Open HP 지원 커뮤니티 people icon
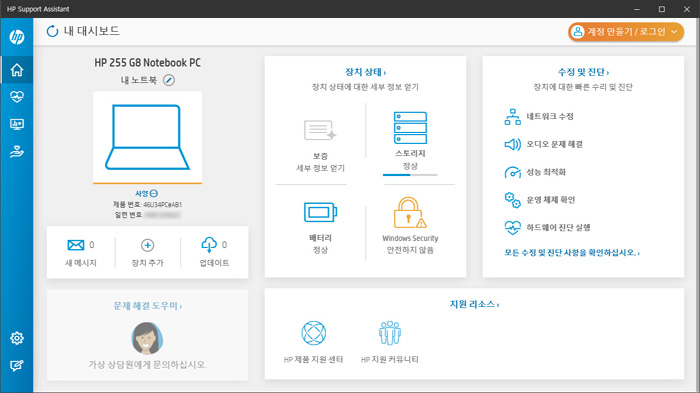This screenshot has height=393, width=700. point(390,333)
